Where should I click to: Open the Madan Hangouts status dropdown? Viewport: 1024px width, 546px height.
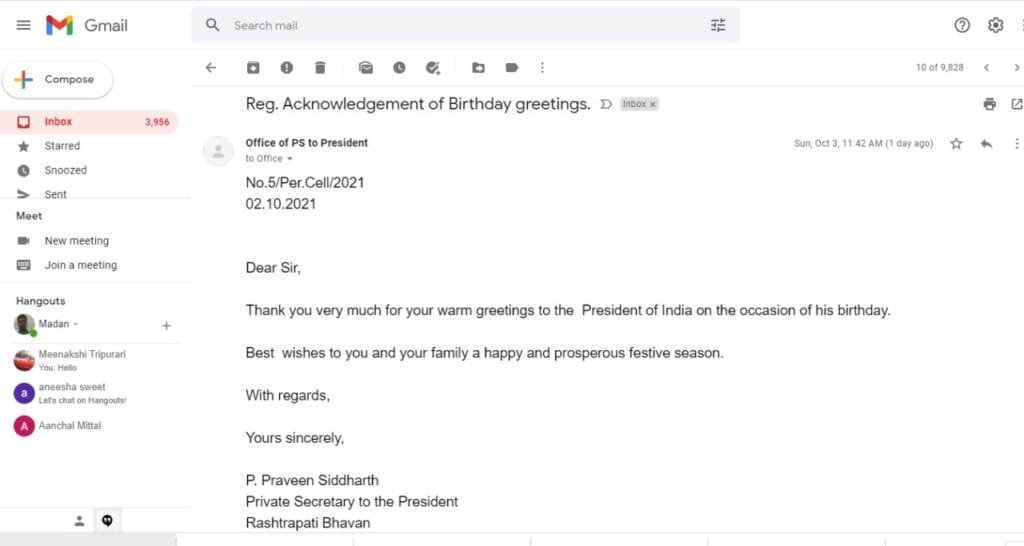(x=76, y=324)
